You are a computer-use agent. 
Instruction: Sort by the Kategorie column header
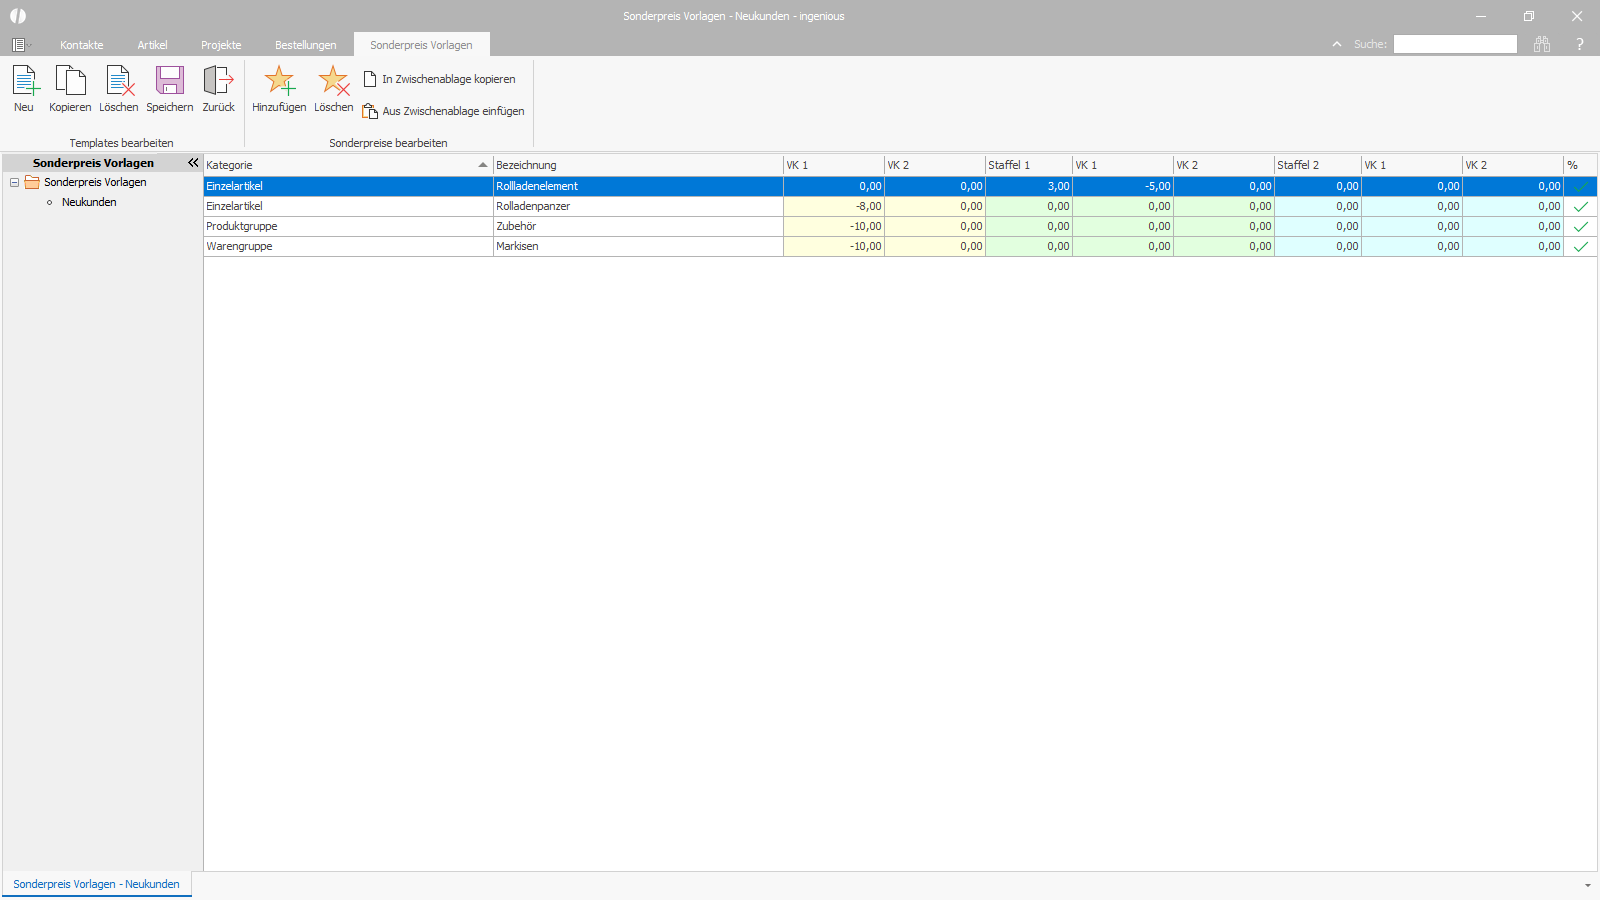[348, 165]
